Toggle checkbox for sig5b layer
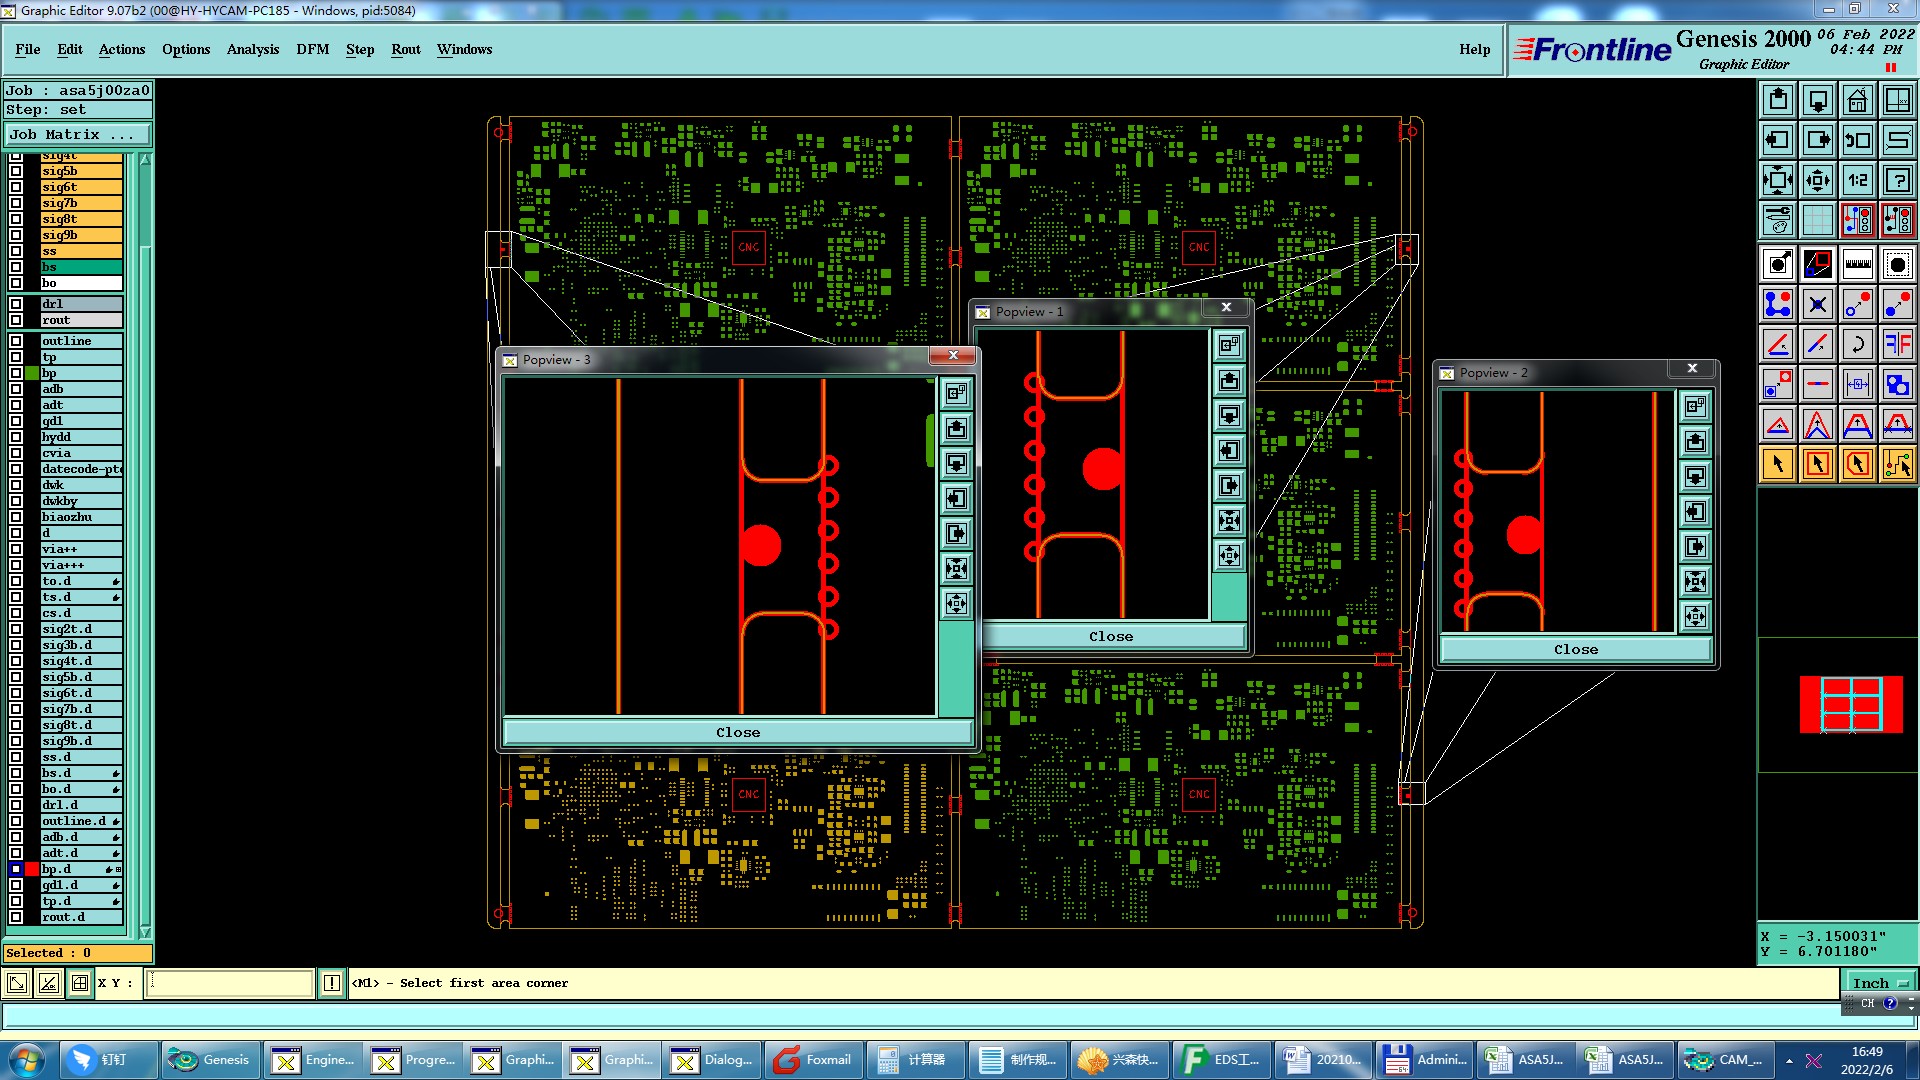The image size is (1920, 1080). pos(16,171)
